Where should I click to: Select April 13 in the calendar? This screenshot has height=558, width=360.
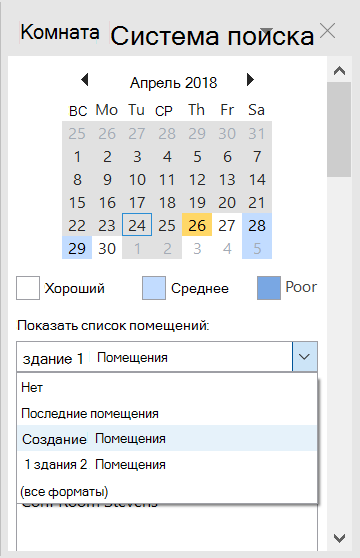227,179
